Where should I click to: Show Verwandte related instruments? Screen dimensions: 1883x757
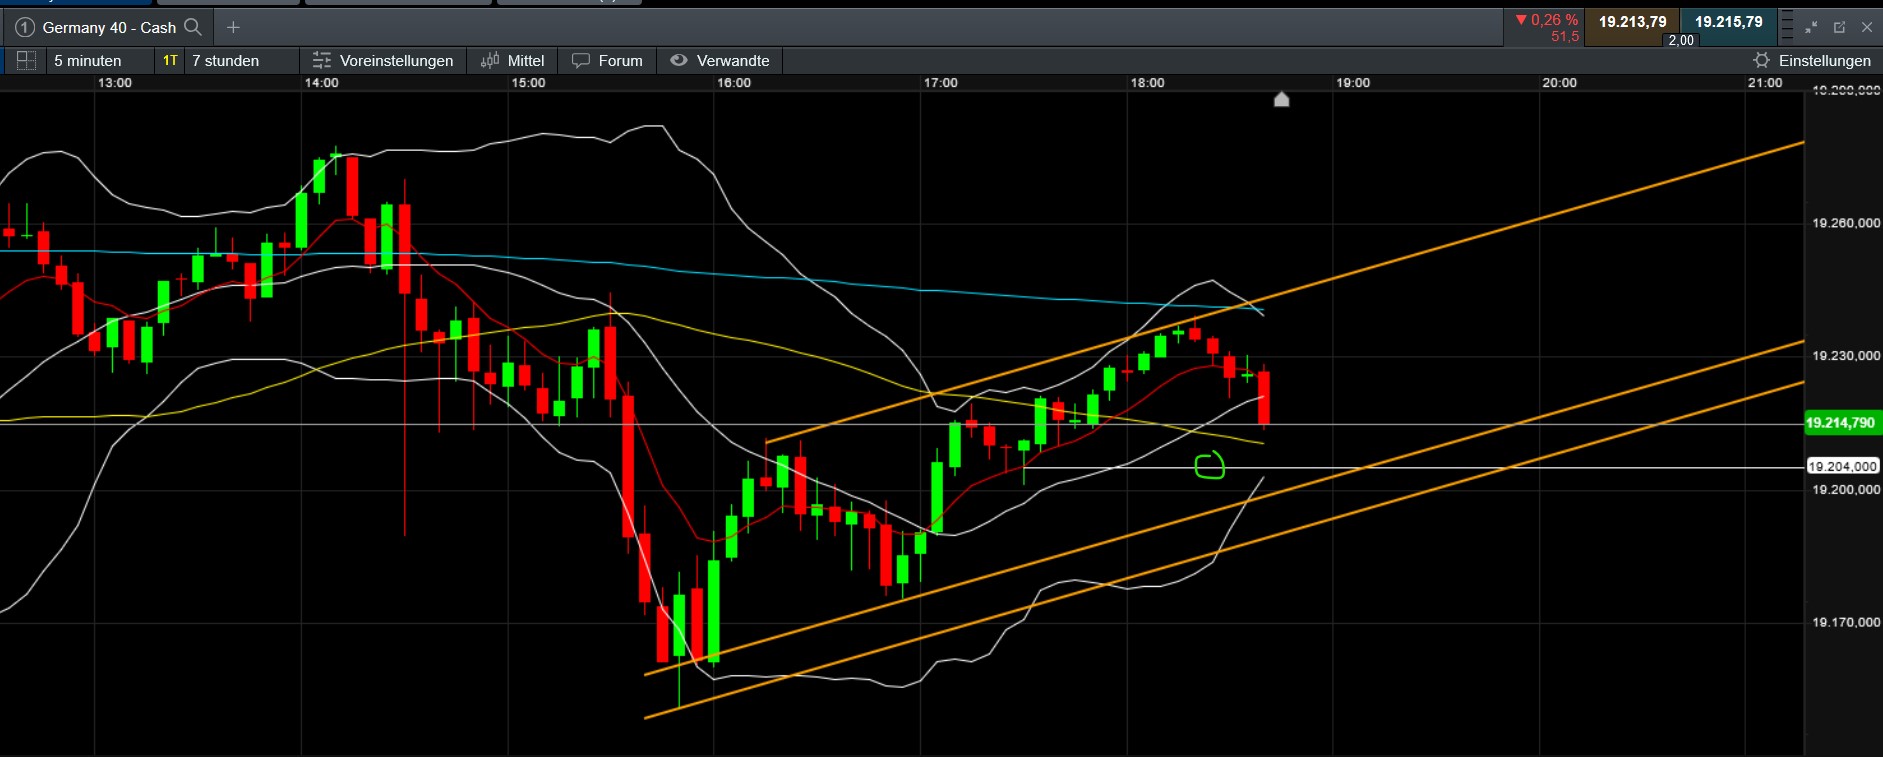tap(720, 61)
